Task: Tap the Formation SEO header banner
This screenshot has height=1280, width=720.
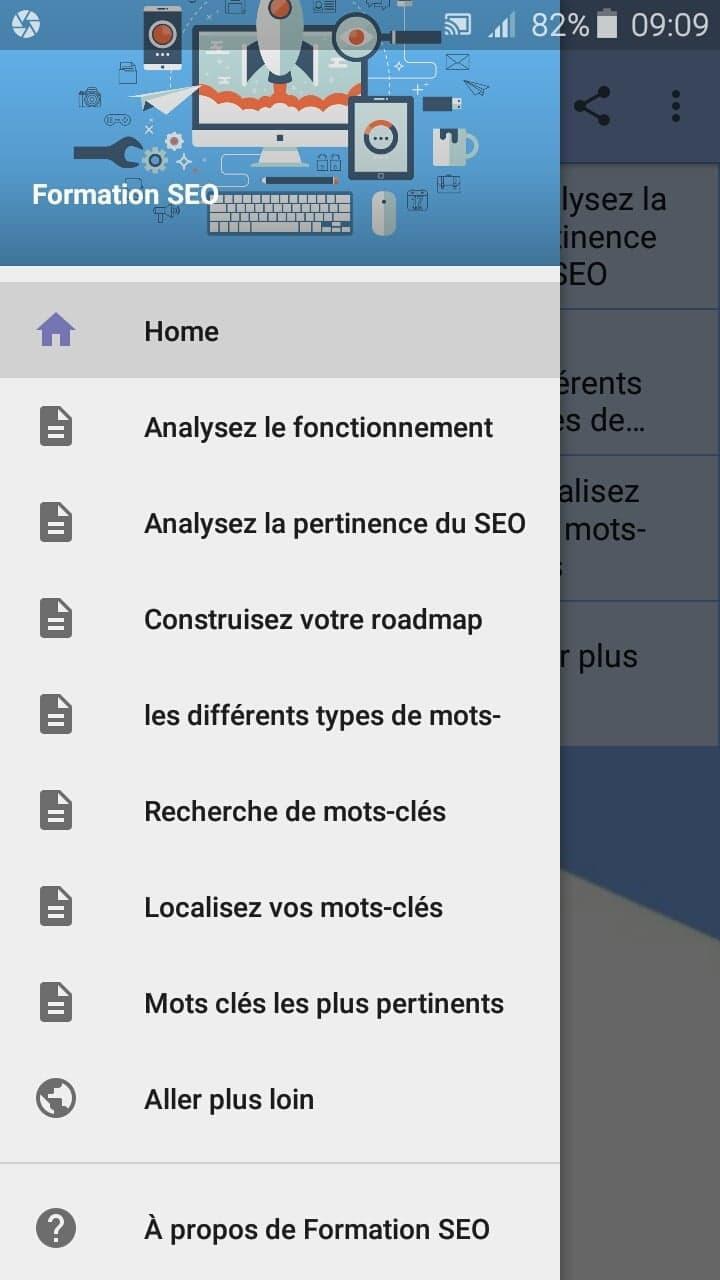Action: click(x=280, y=140)
